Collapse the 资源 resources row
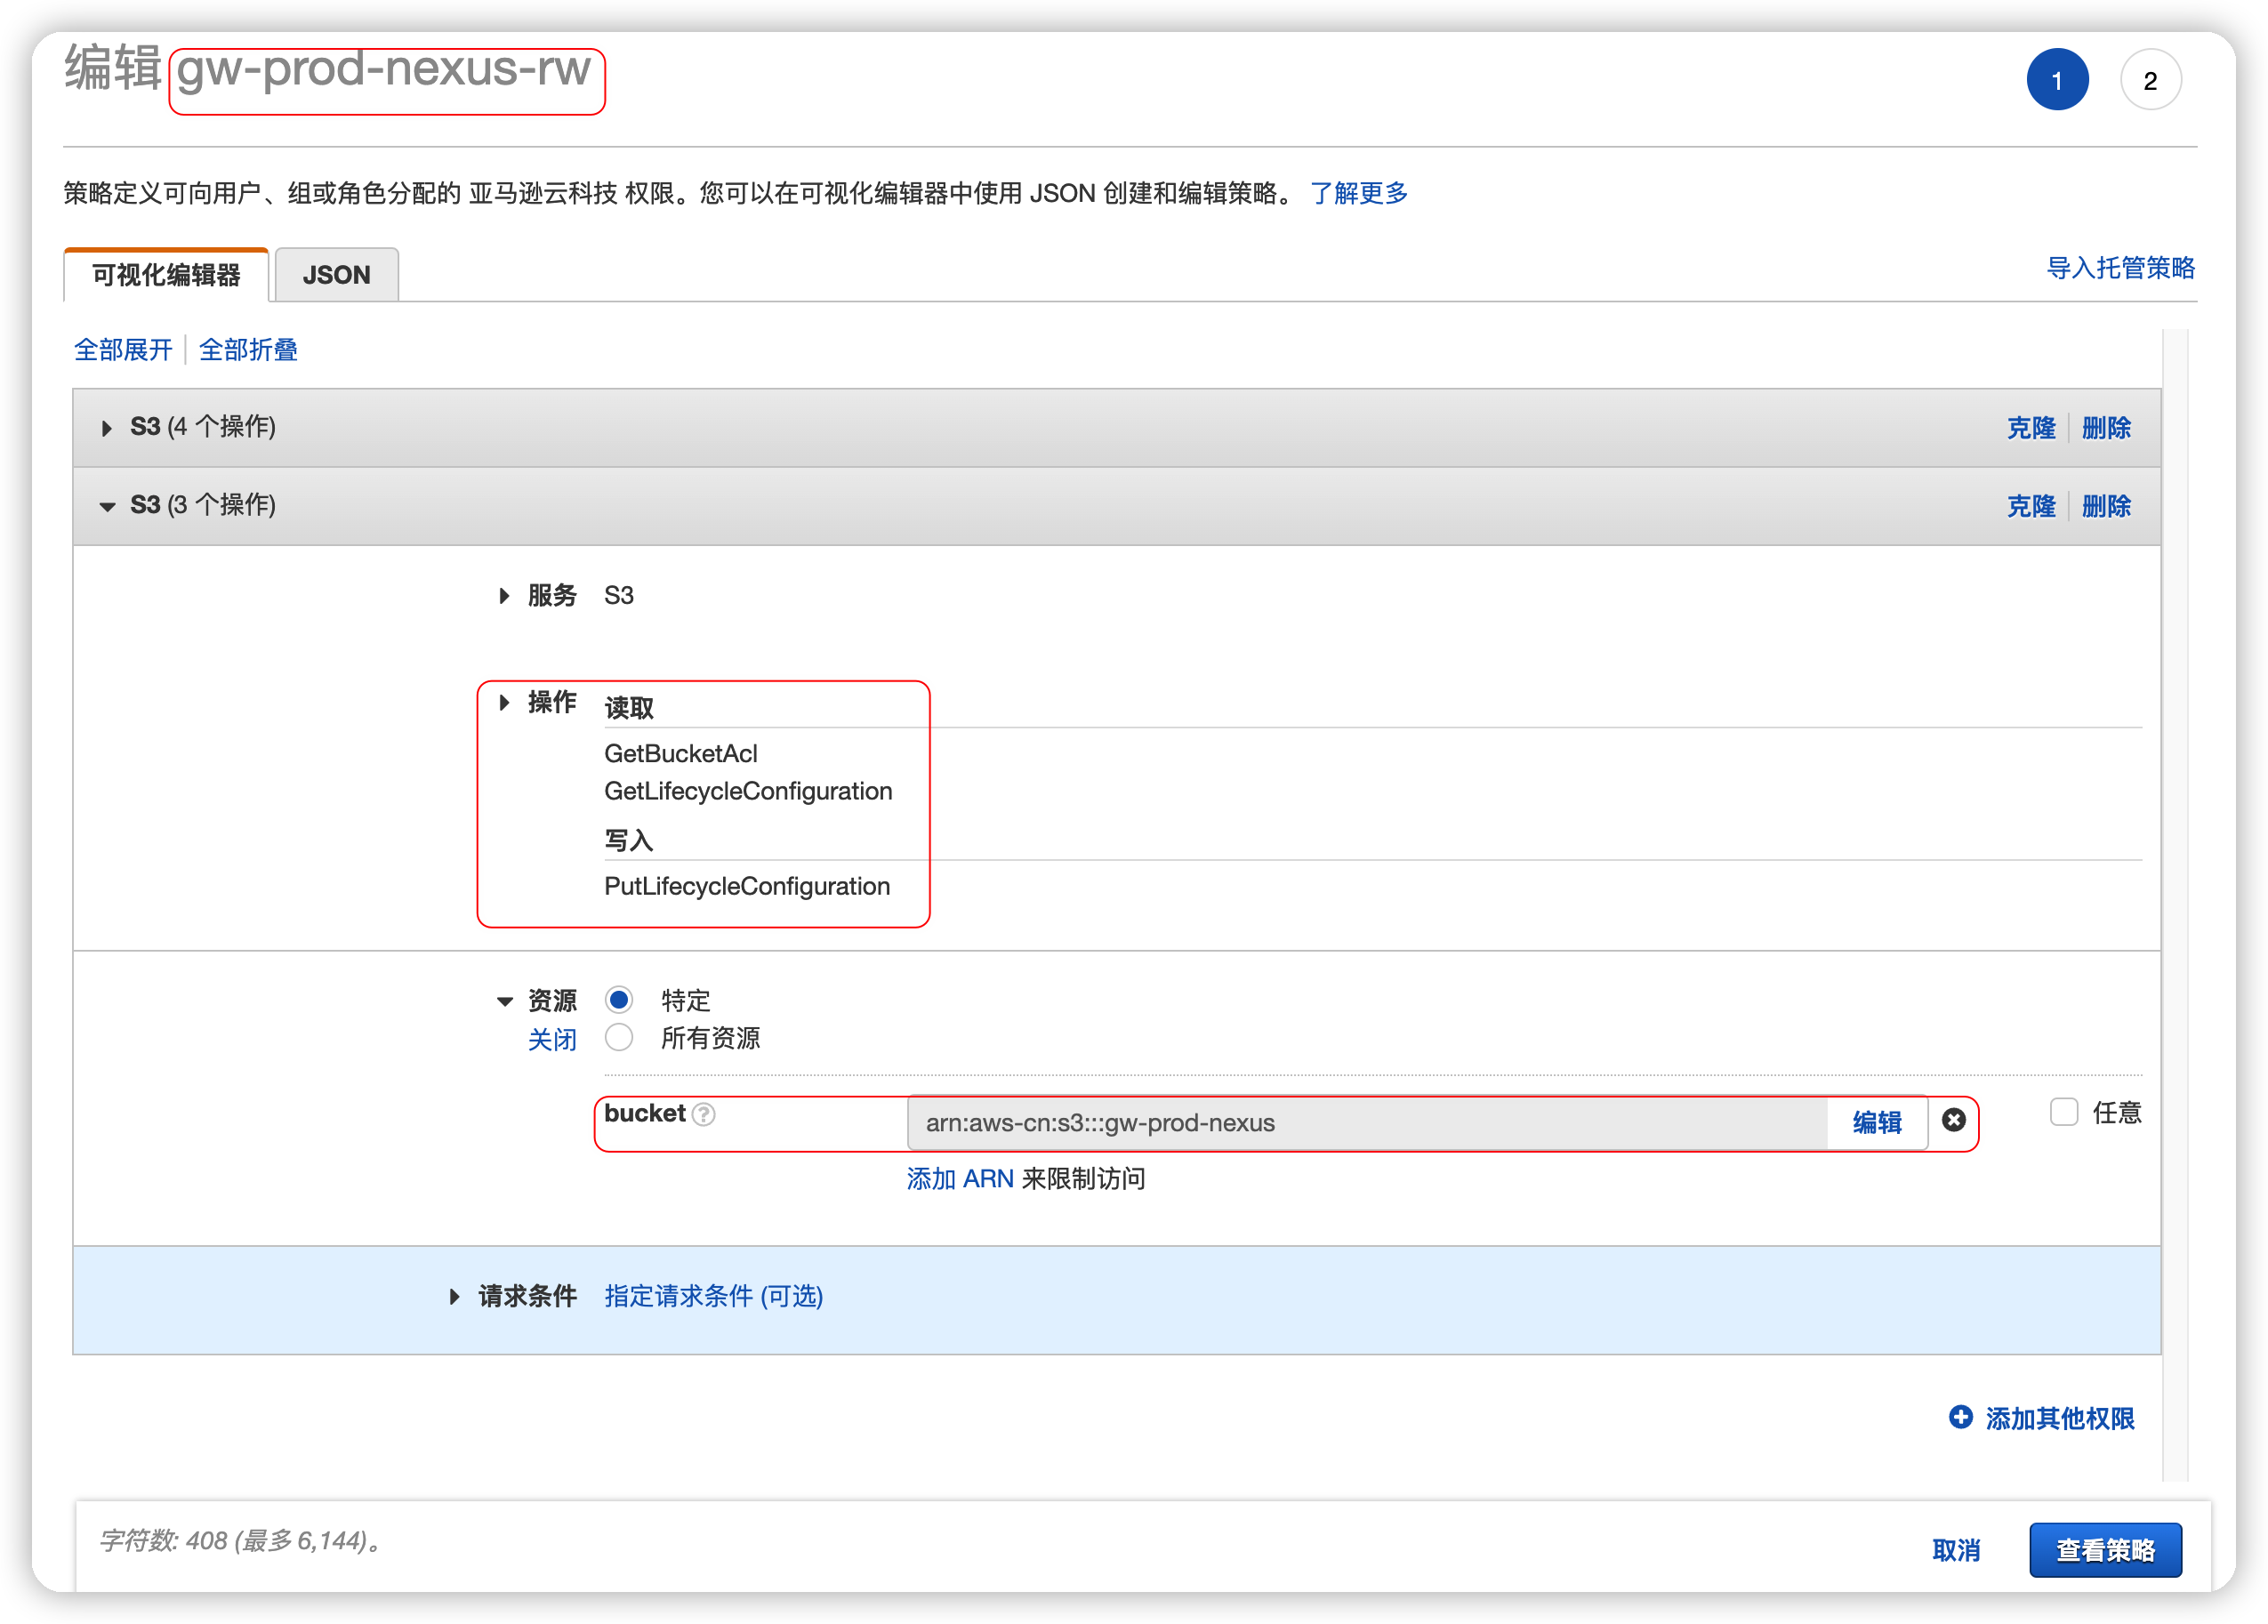 [x=504, y=1001]
